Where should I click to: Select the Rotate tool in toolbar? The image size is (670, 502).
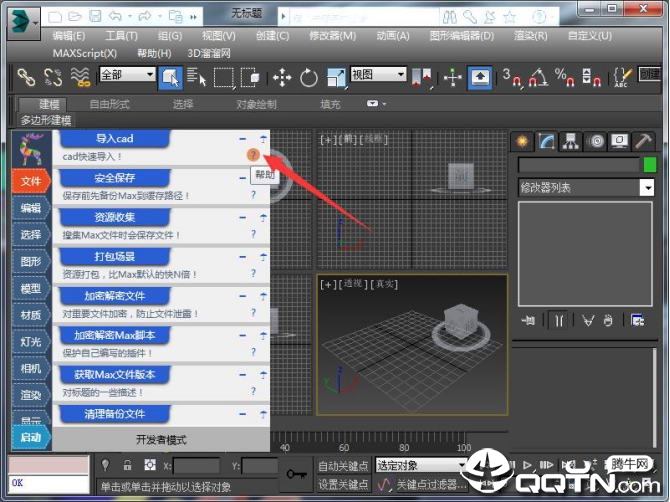pos(308,77)
